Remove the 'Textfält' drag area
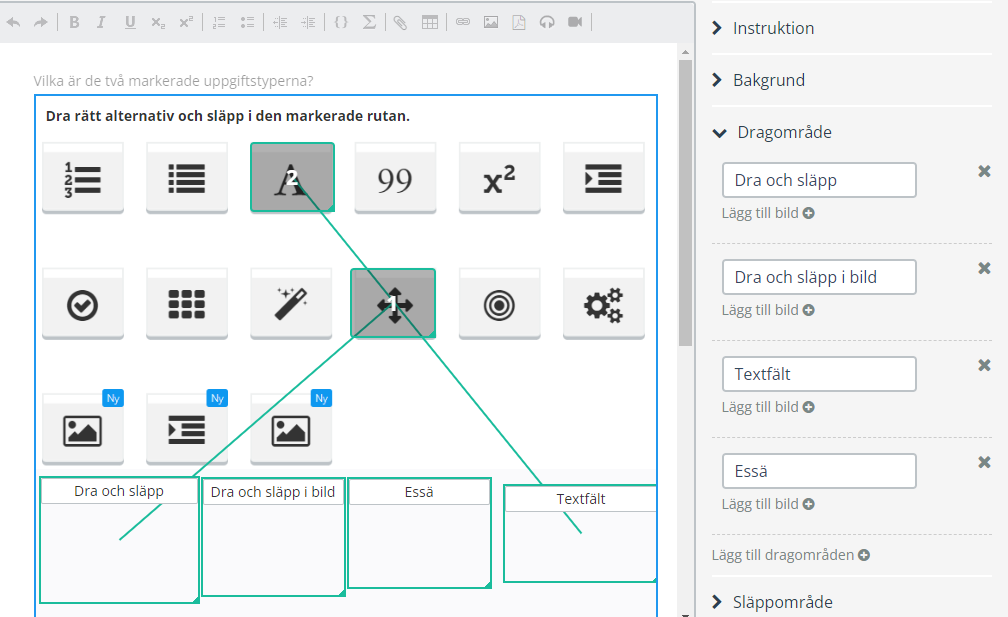Viewport: 1008px width, 617px height. [984, 365]
